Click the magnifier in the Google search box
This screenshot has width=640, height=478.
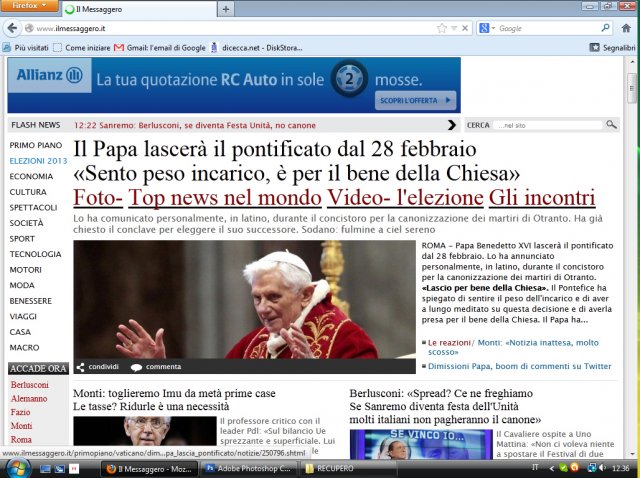pyautogui.click(x=605, y=28)
